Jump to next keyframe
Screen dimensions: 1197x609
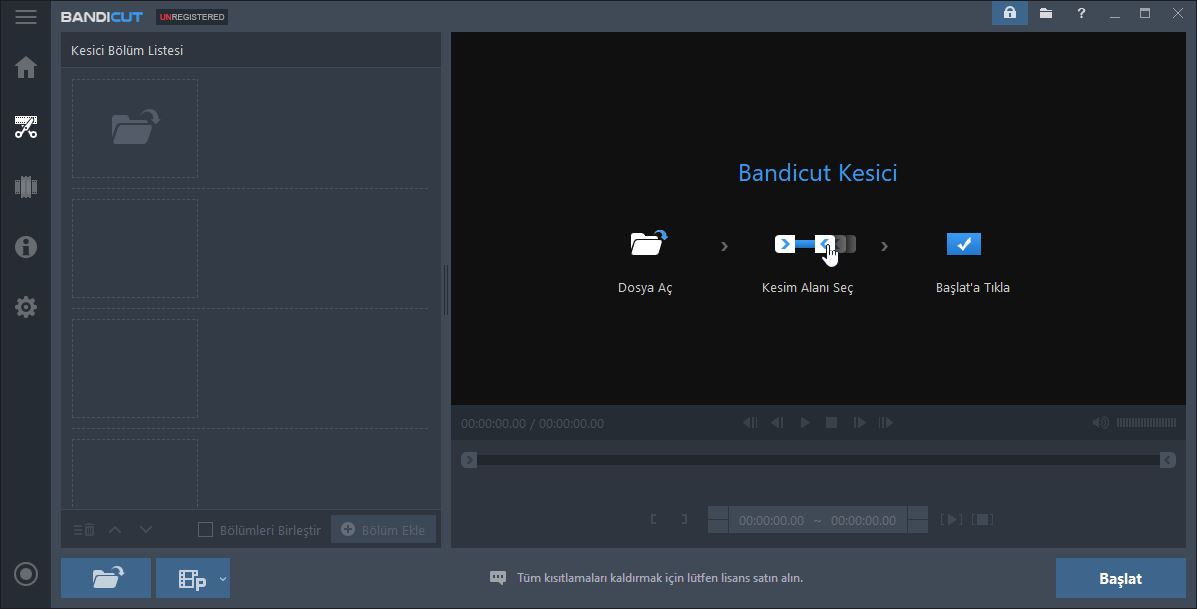886,423
